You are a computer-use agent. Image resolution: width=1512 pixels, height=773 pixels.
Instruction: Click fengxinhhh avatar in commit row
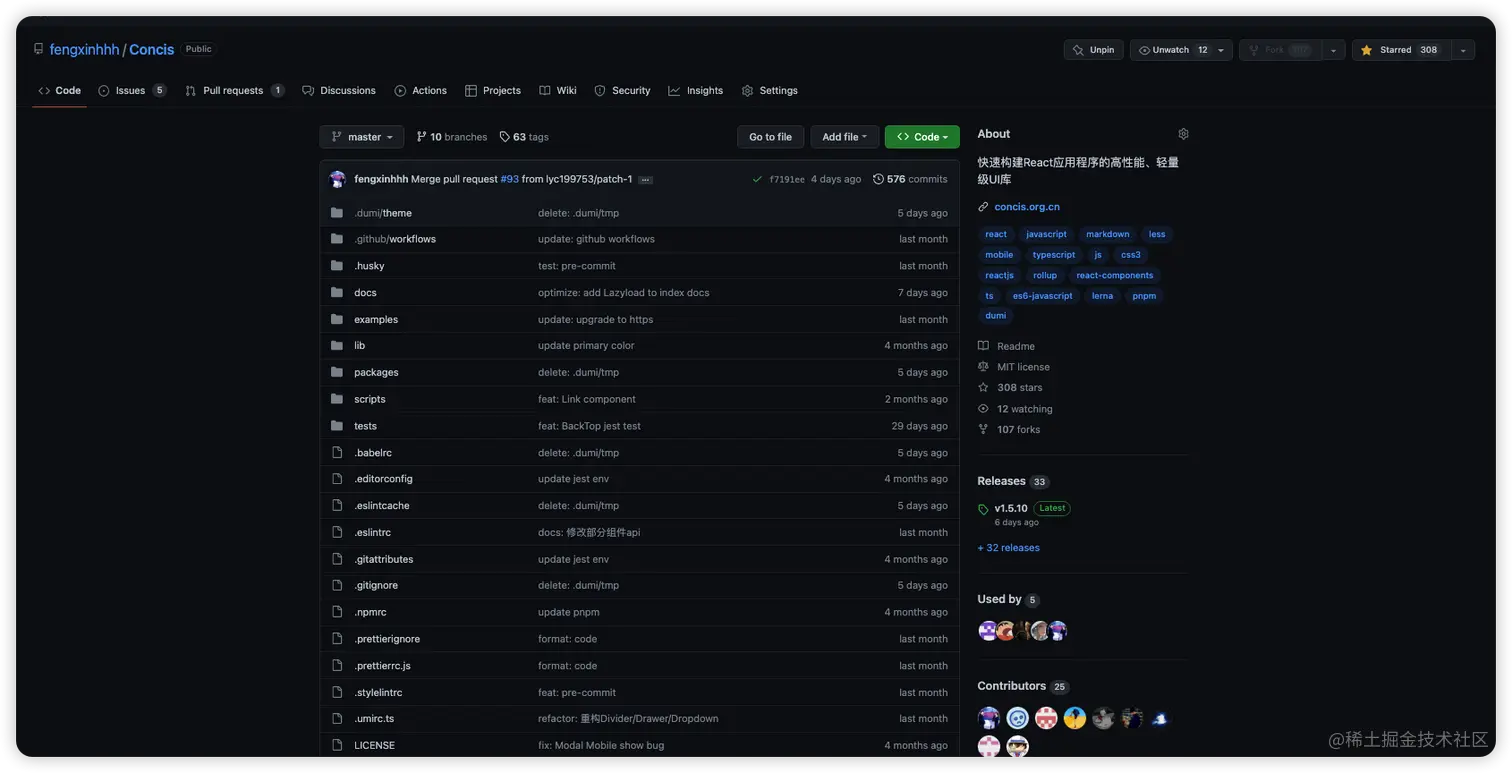(338, 179)
